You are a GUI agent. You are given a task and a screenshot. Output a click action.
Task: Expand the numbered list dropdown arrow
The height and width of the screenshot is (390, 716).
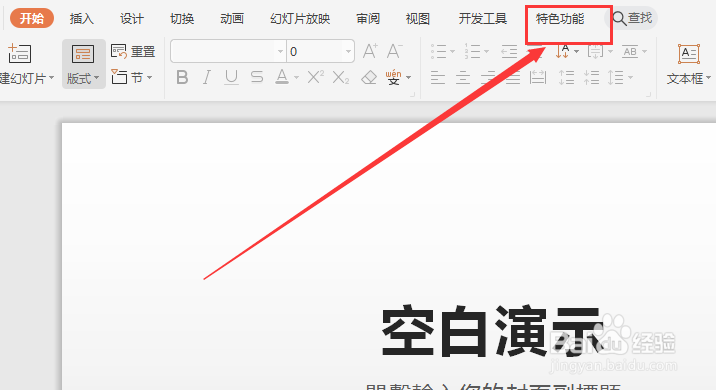point(486,52)
